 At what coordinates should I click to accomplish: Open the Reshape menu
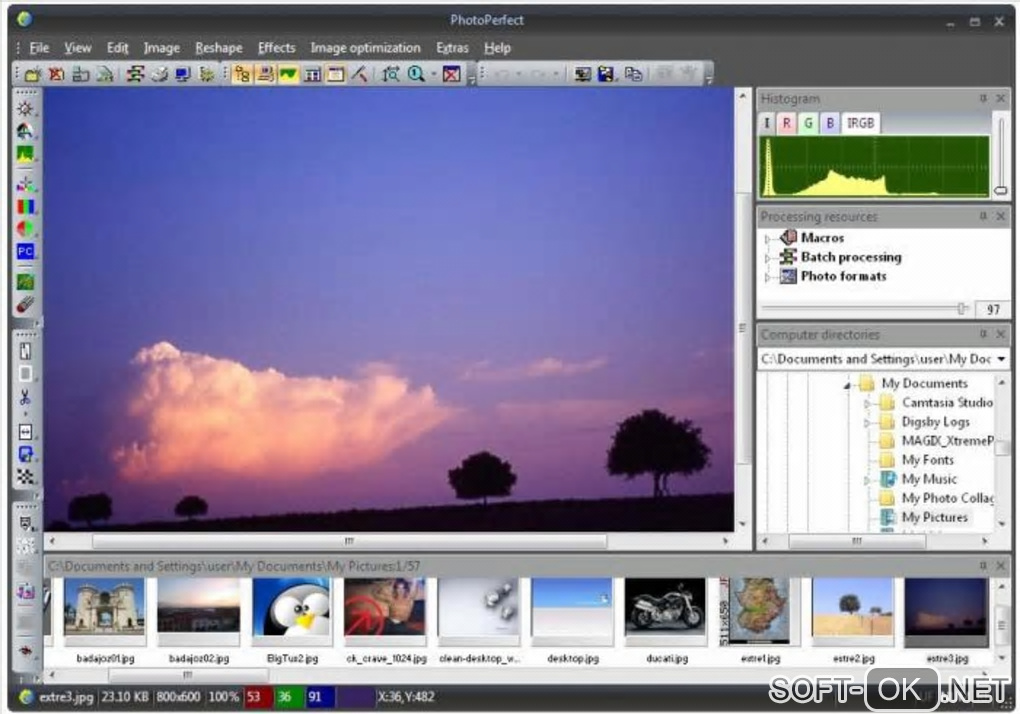(x=219, y=48)
